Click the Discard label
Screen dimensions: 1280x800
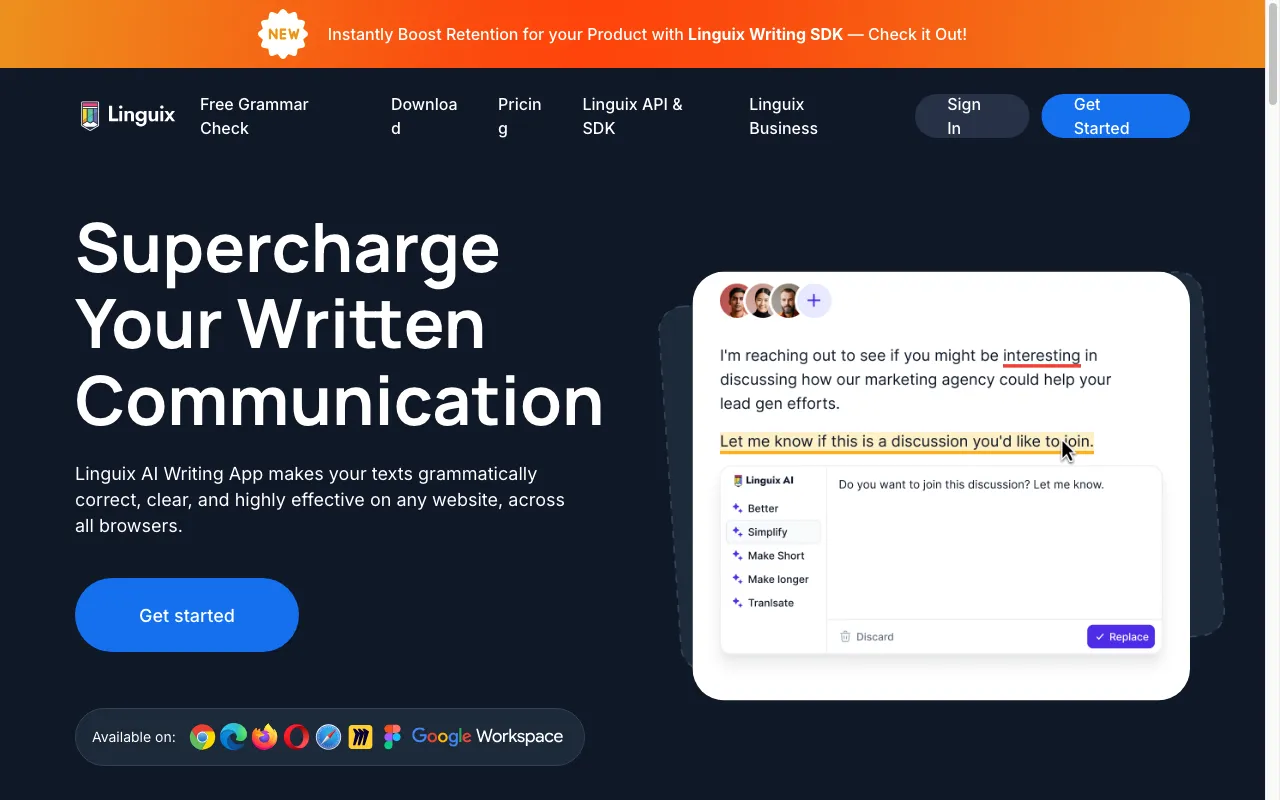click(875, 636)
